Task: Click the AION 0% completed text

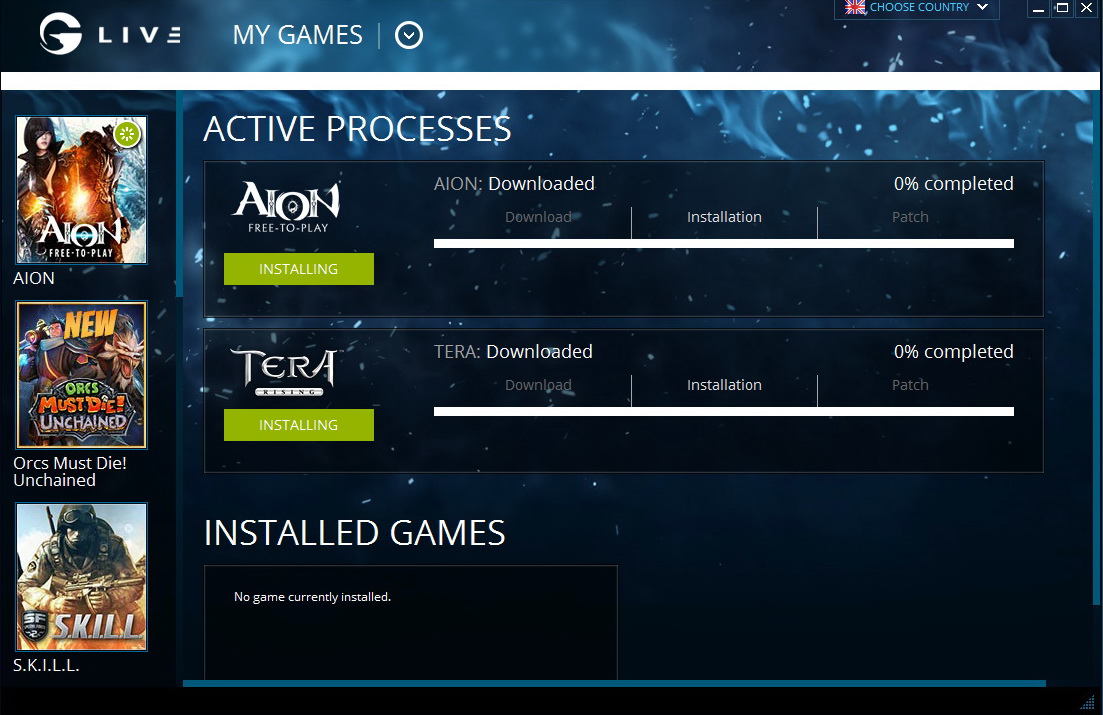Action: [953, 184]
